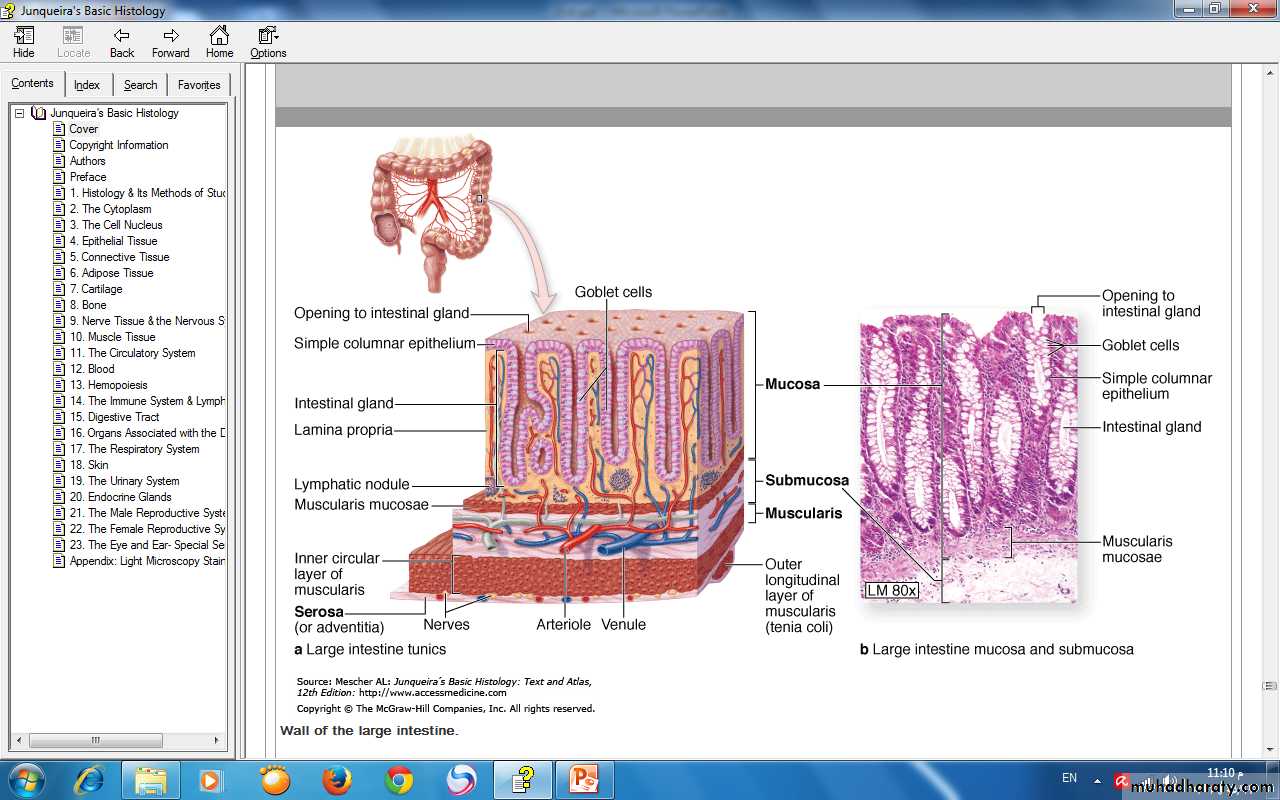Image resolution: width=1280 pixels, height=800 pixels.
Task: Open the Options toolbar menu
Action: point(268,42)
